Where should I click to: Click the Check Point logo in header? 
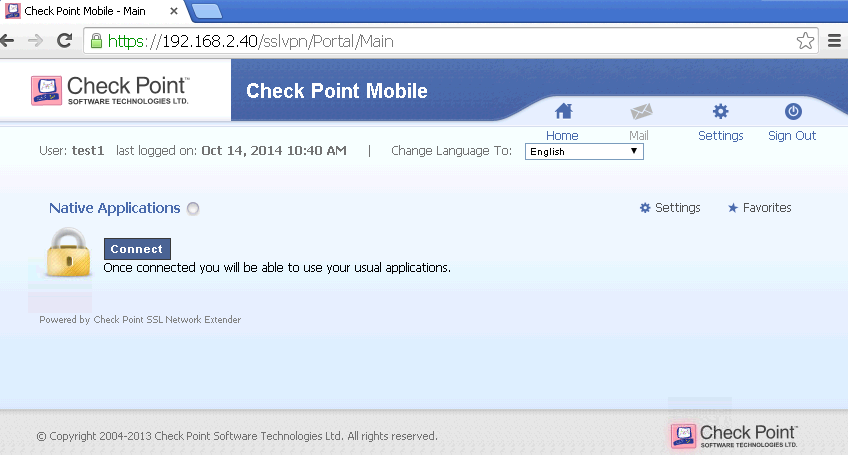pos(110,90)
